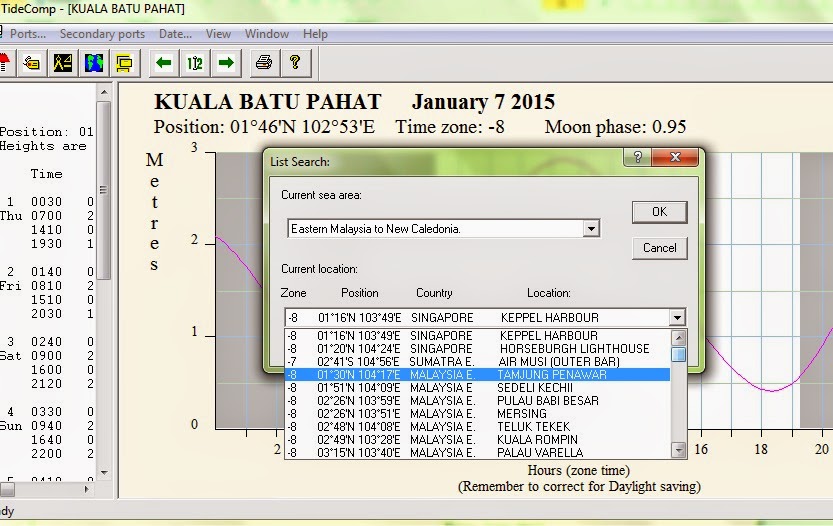Viewport: 833px width, 526px height.
Task: Click the 'Country' column header label
Action: pos(434,293)
